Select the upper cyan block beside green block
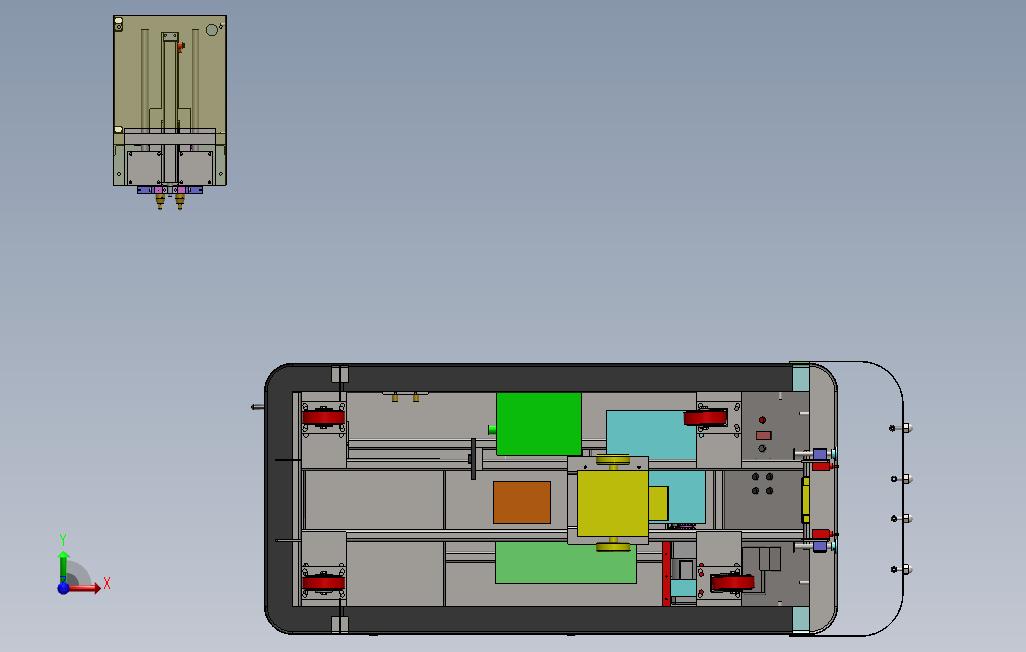The image size is (1026, 652). tap(650, 435)
